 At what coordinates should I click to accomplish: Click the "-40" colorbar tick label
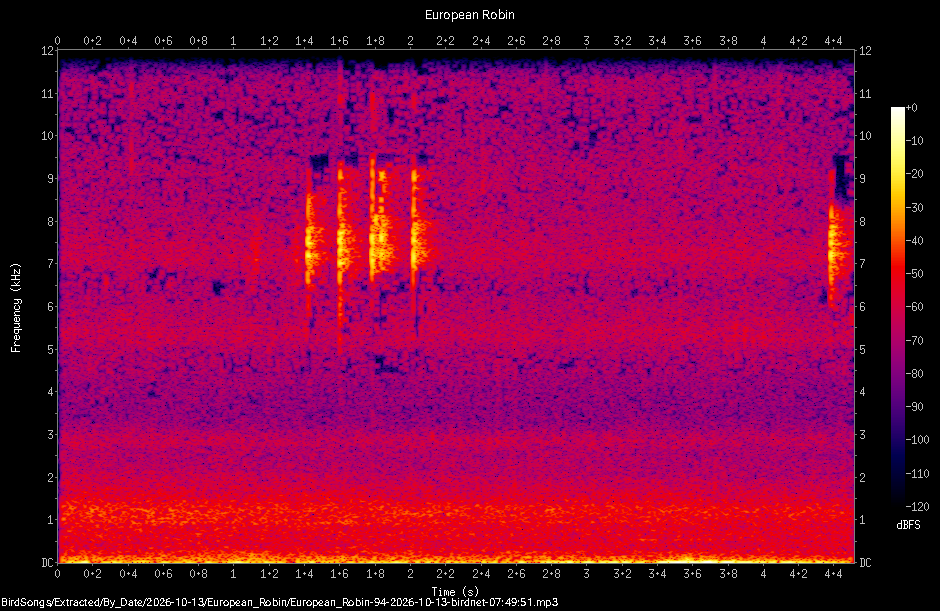[914, 240]
